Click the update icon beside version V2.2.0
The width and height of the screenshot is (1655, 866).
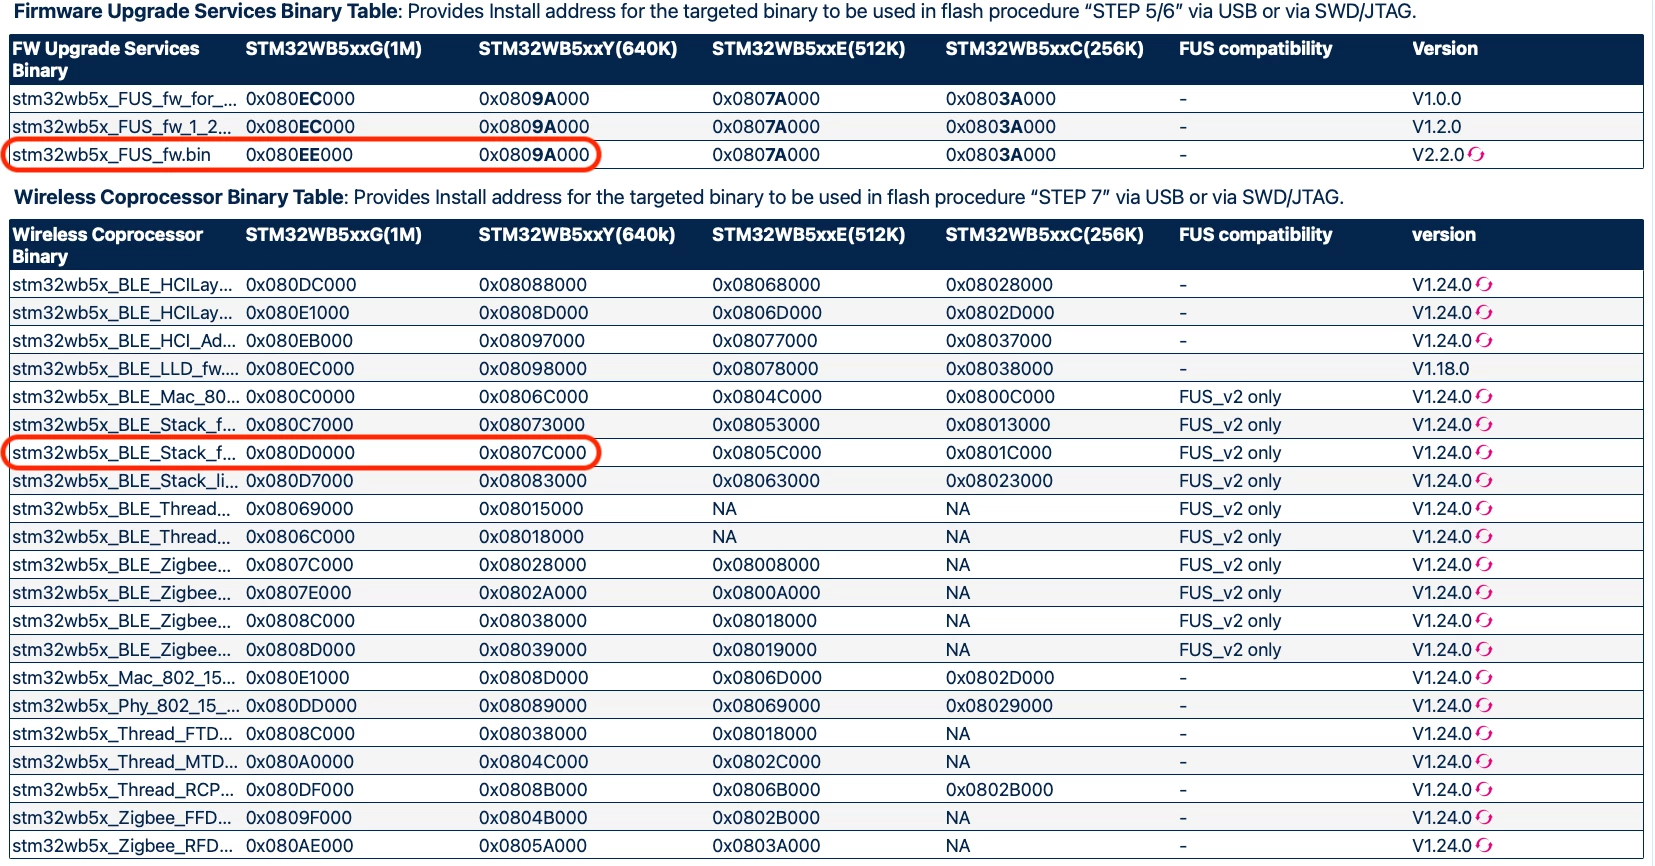pyautogui.click(x=1476, y=154)
